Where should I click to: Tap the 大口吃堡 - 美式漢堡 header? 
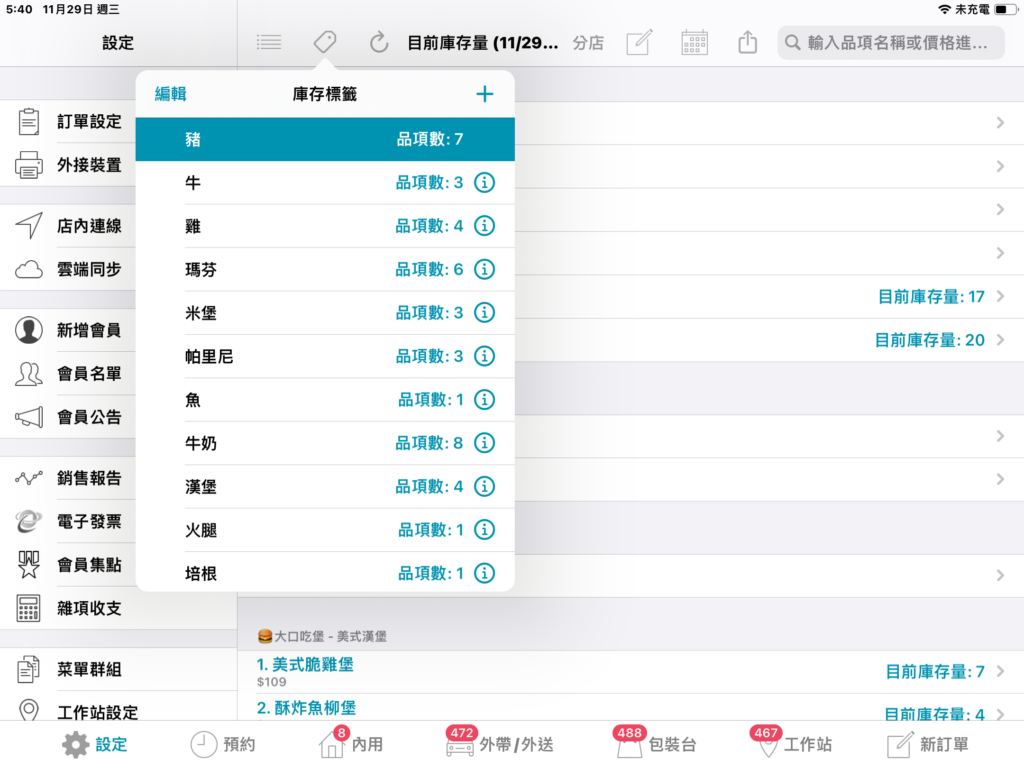click(x=322, y=636)
